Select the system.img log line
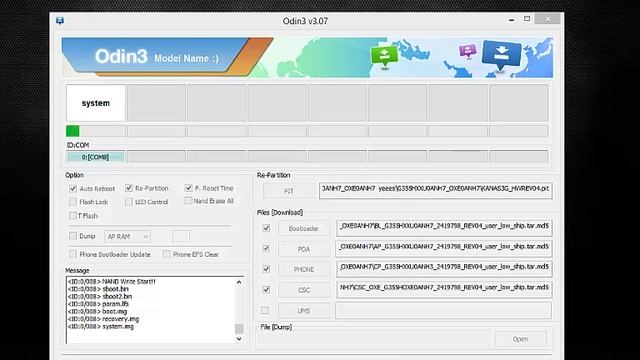Image resolution: width=640 pixels, height=360 pixels. pyautogui.click(x=101, y=327)
